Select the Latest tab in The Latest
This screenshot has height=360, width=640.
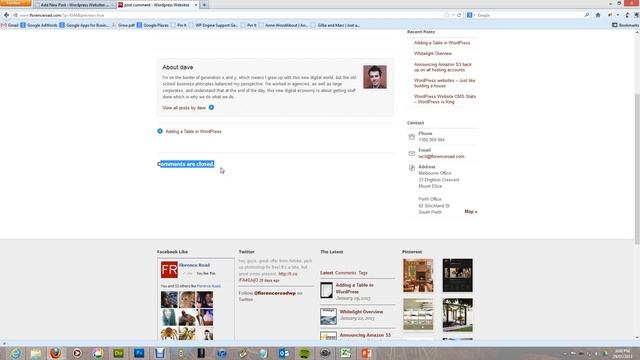327,273
